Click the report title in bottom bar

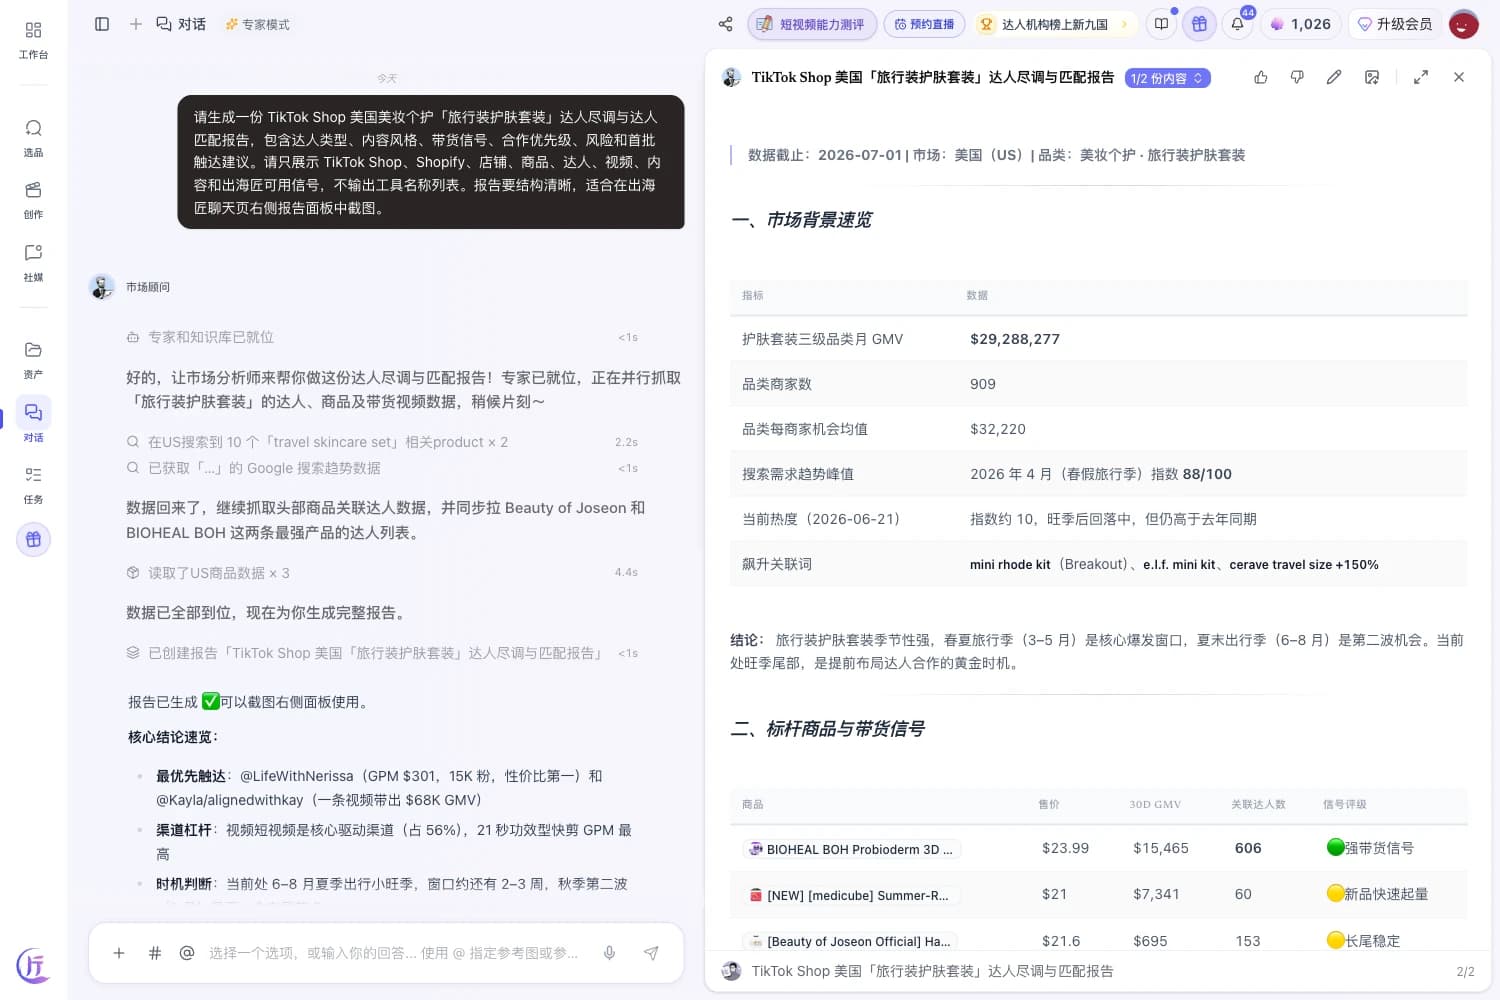(x=932, y=971)
